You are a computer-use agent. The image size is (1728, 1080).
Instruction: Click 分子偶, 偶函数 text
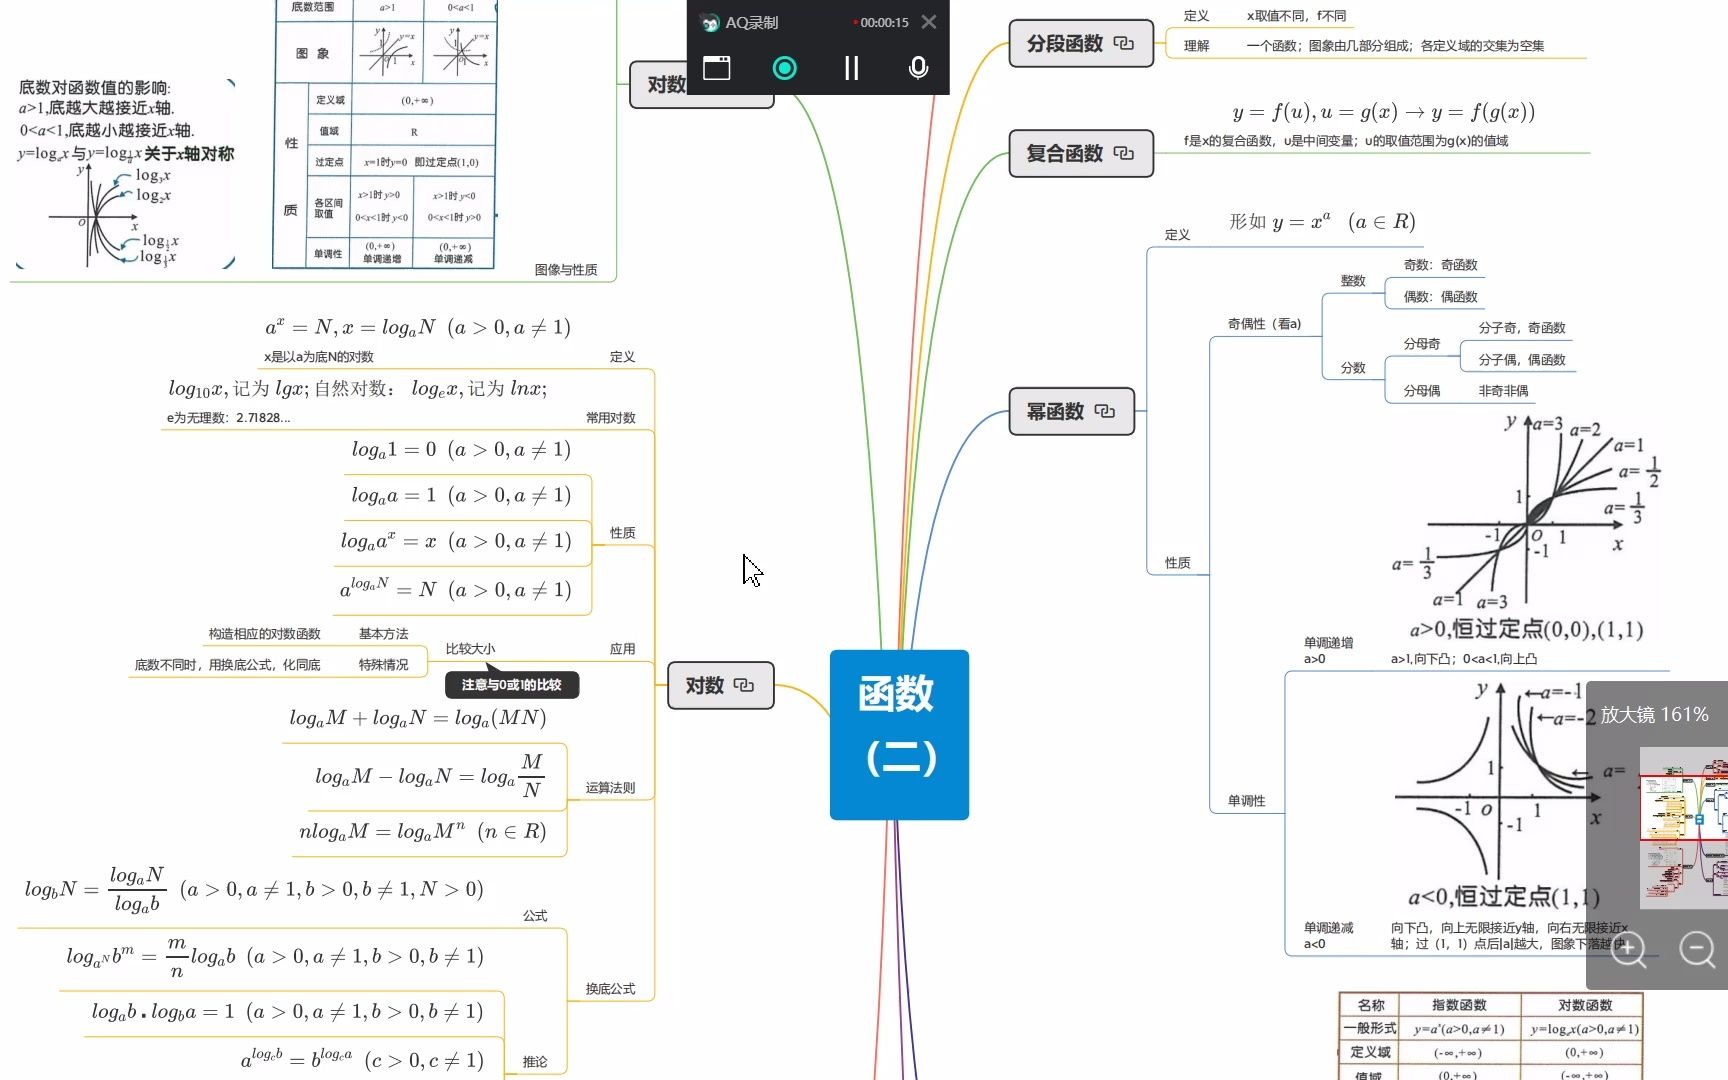[1522, 360]
